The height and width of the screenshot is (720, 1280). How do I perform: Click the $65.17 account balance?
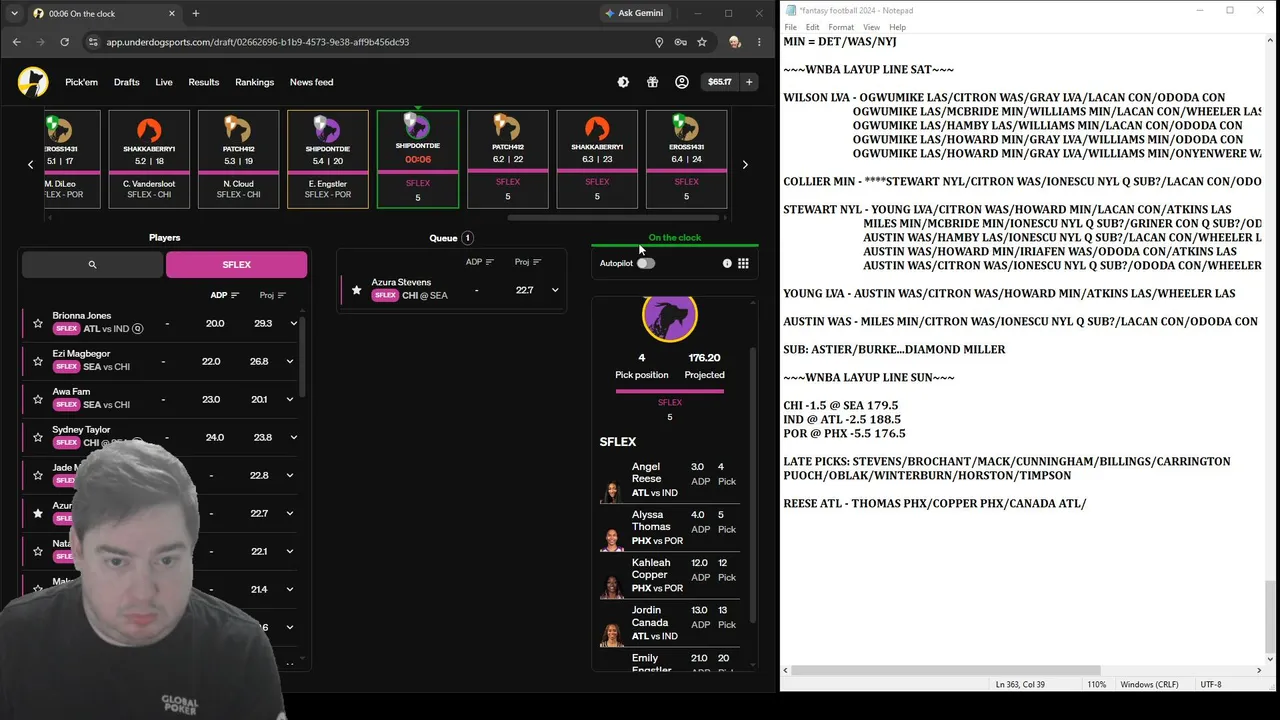[720, 82]
